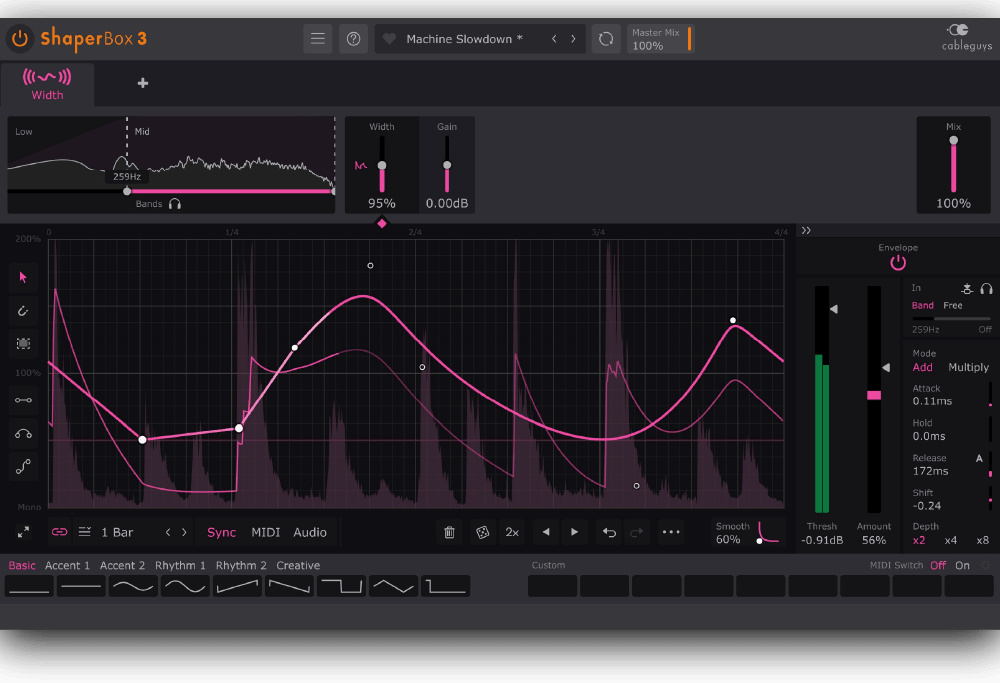Image resolution: width=1000 pixels, height=683 pixels.
Task: Shift the wave left with the arrow
Action: 546,532
